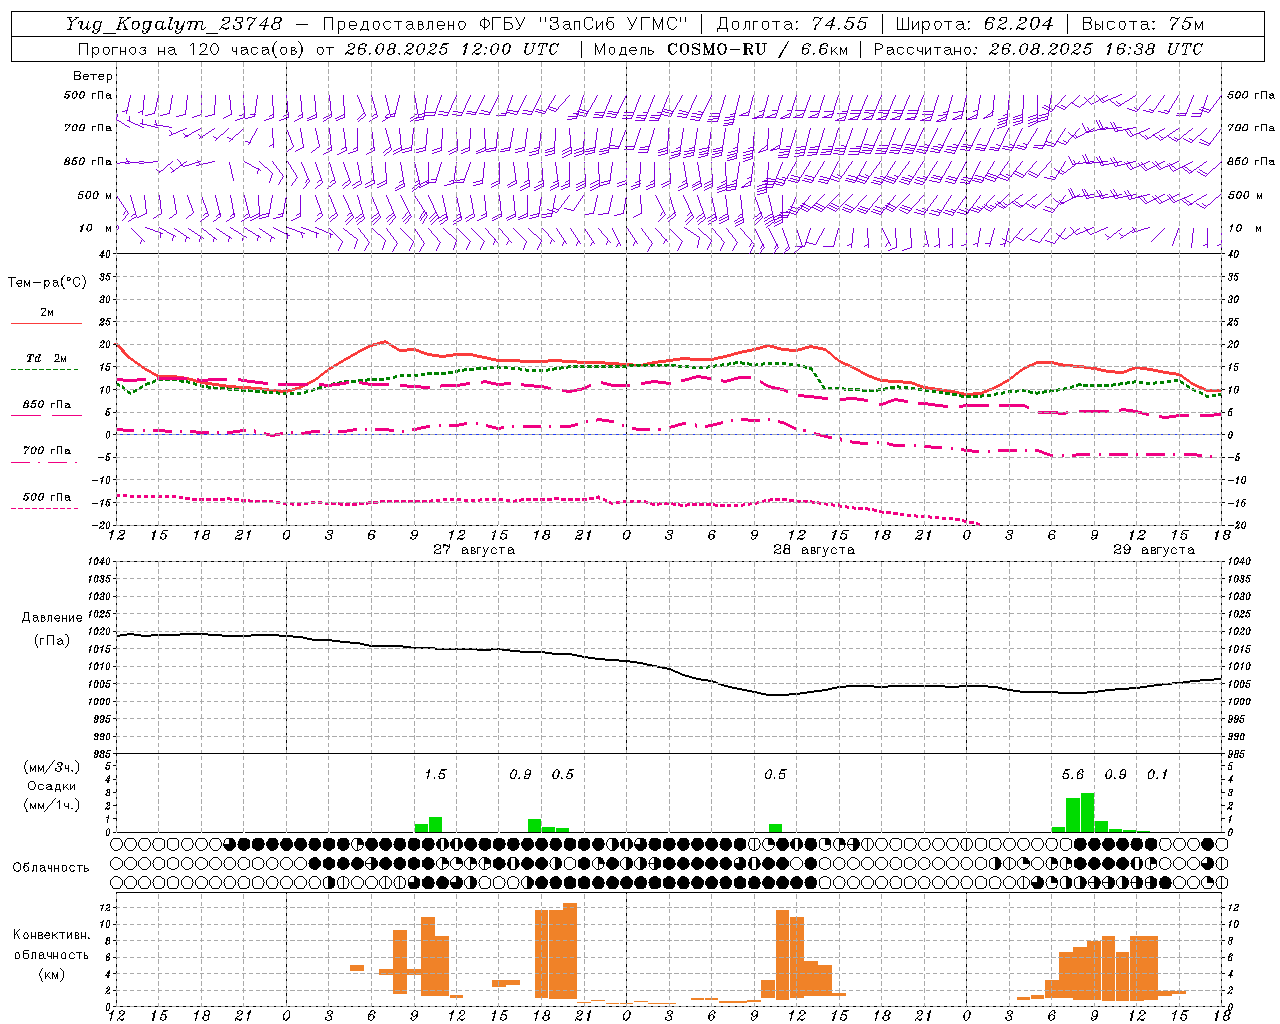1280x1024 pixels.
Task: Click the dash-dot line under 700 гПа legend
Action: [x=46, y=462]
